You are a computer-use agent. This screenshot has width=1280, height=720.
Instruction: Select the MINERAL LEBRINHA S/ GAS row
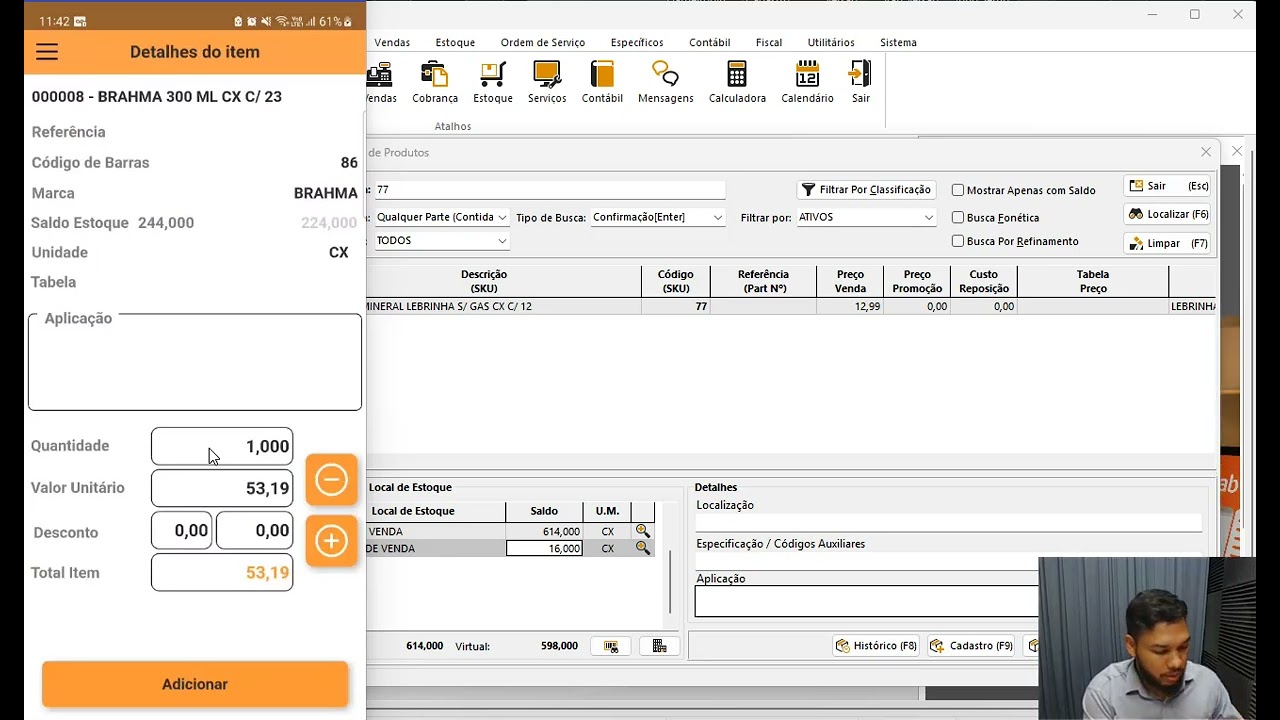(x=792, y=307)
